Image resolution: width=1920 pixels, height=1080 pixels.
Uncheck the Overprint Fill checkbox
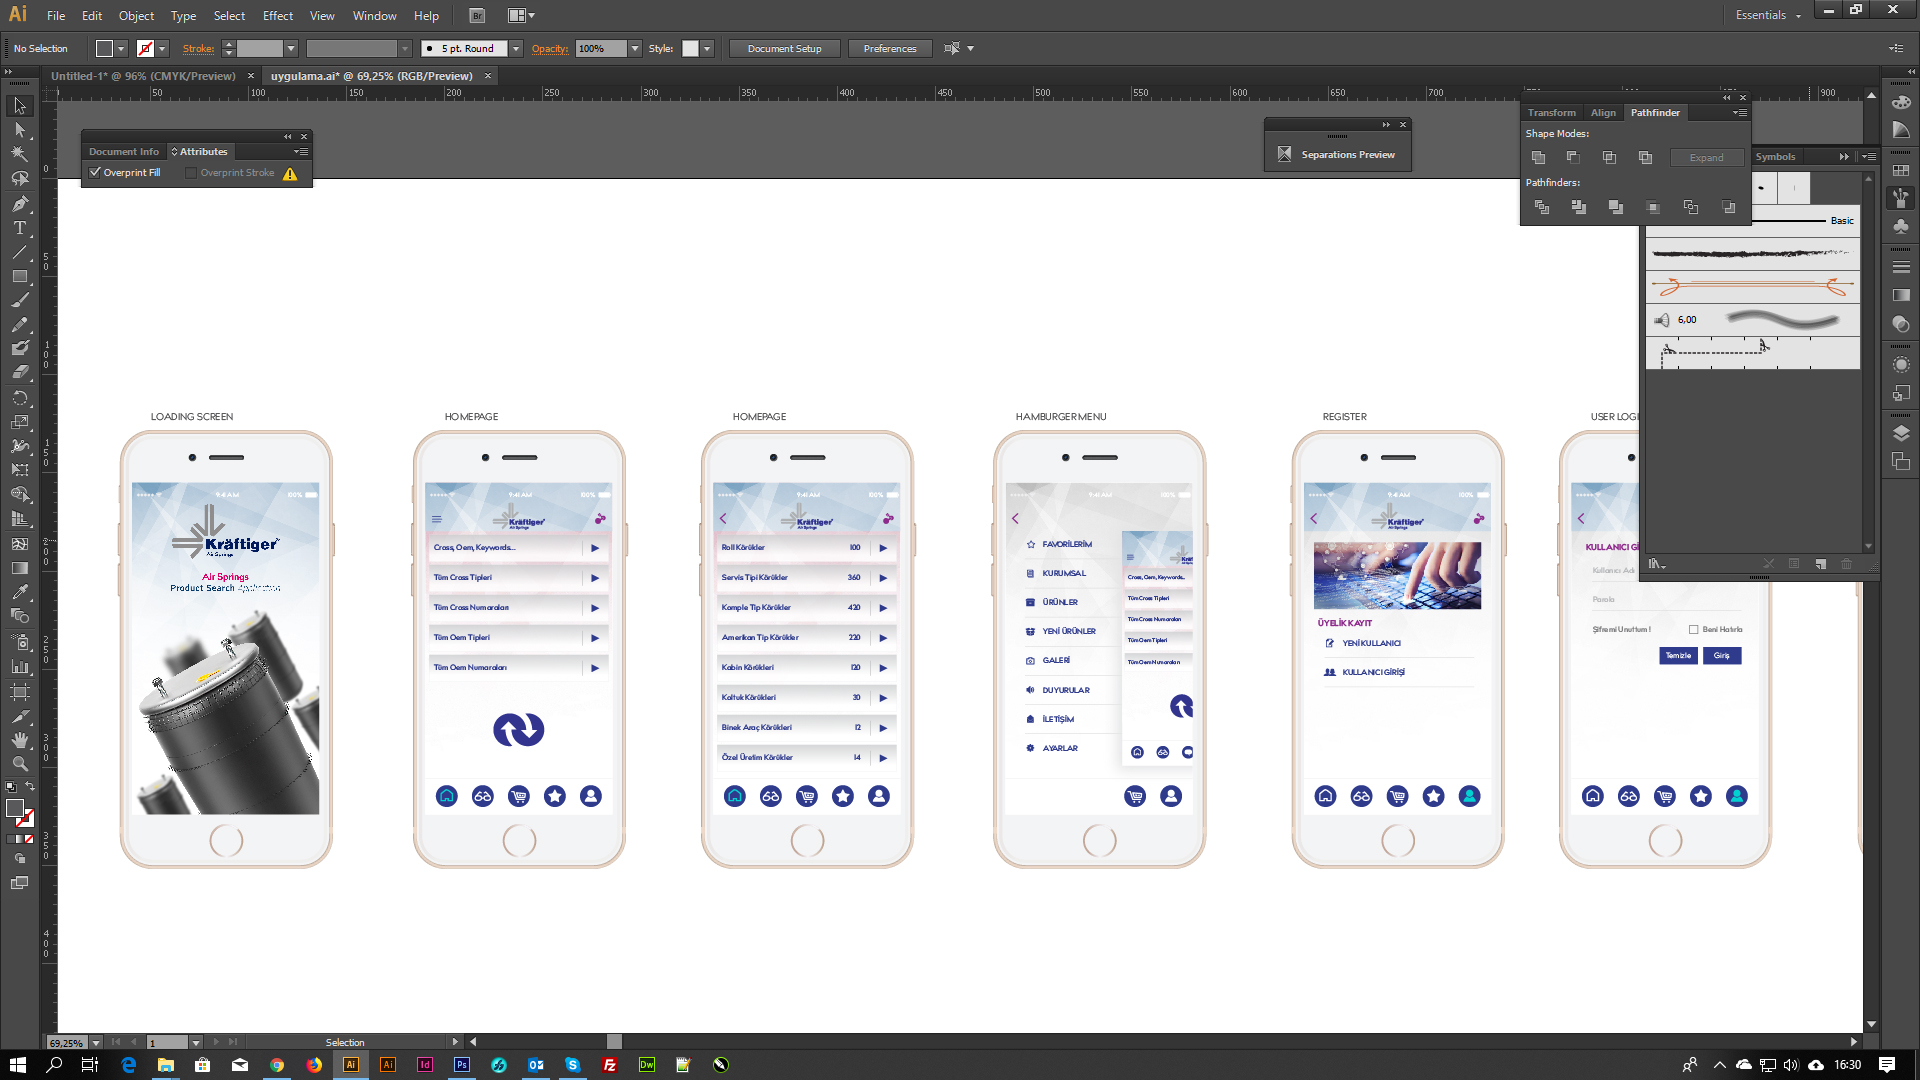95,172
